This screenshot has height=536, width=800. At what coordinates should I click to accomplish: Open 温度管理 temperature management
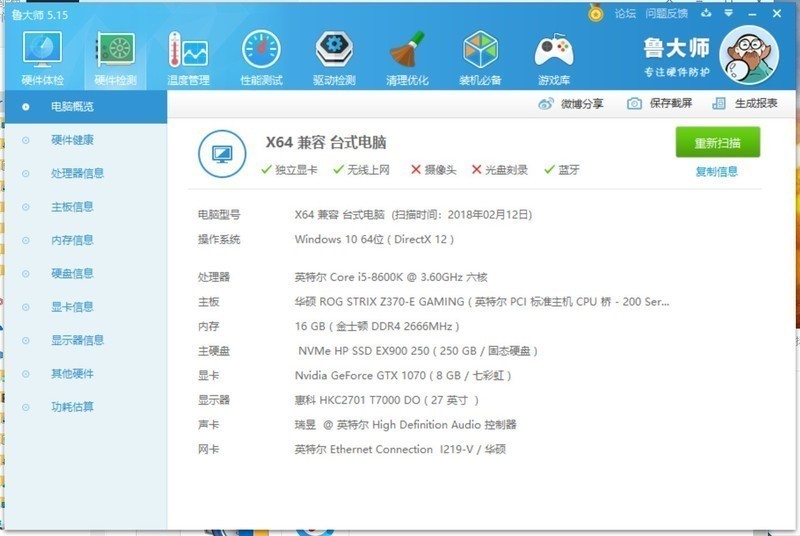pyautogui.click(x=188, y=57)
